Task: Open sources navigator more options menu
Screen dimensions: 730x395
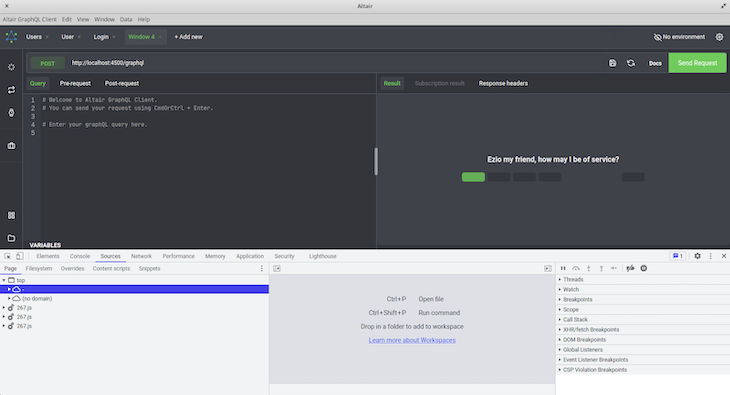Action: coord(262,269)
